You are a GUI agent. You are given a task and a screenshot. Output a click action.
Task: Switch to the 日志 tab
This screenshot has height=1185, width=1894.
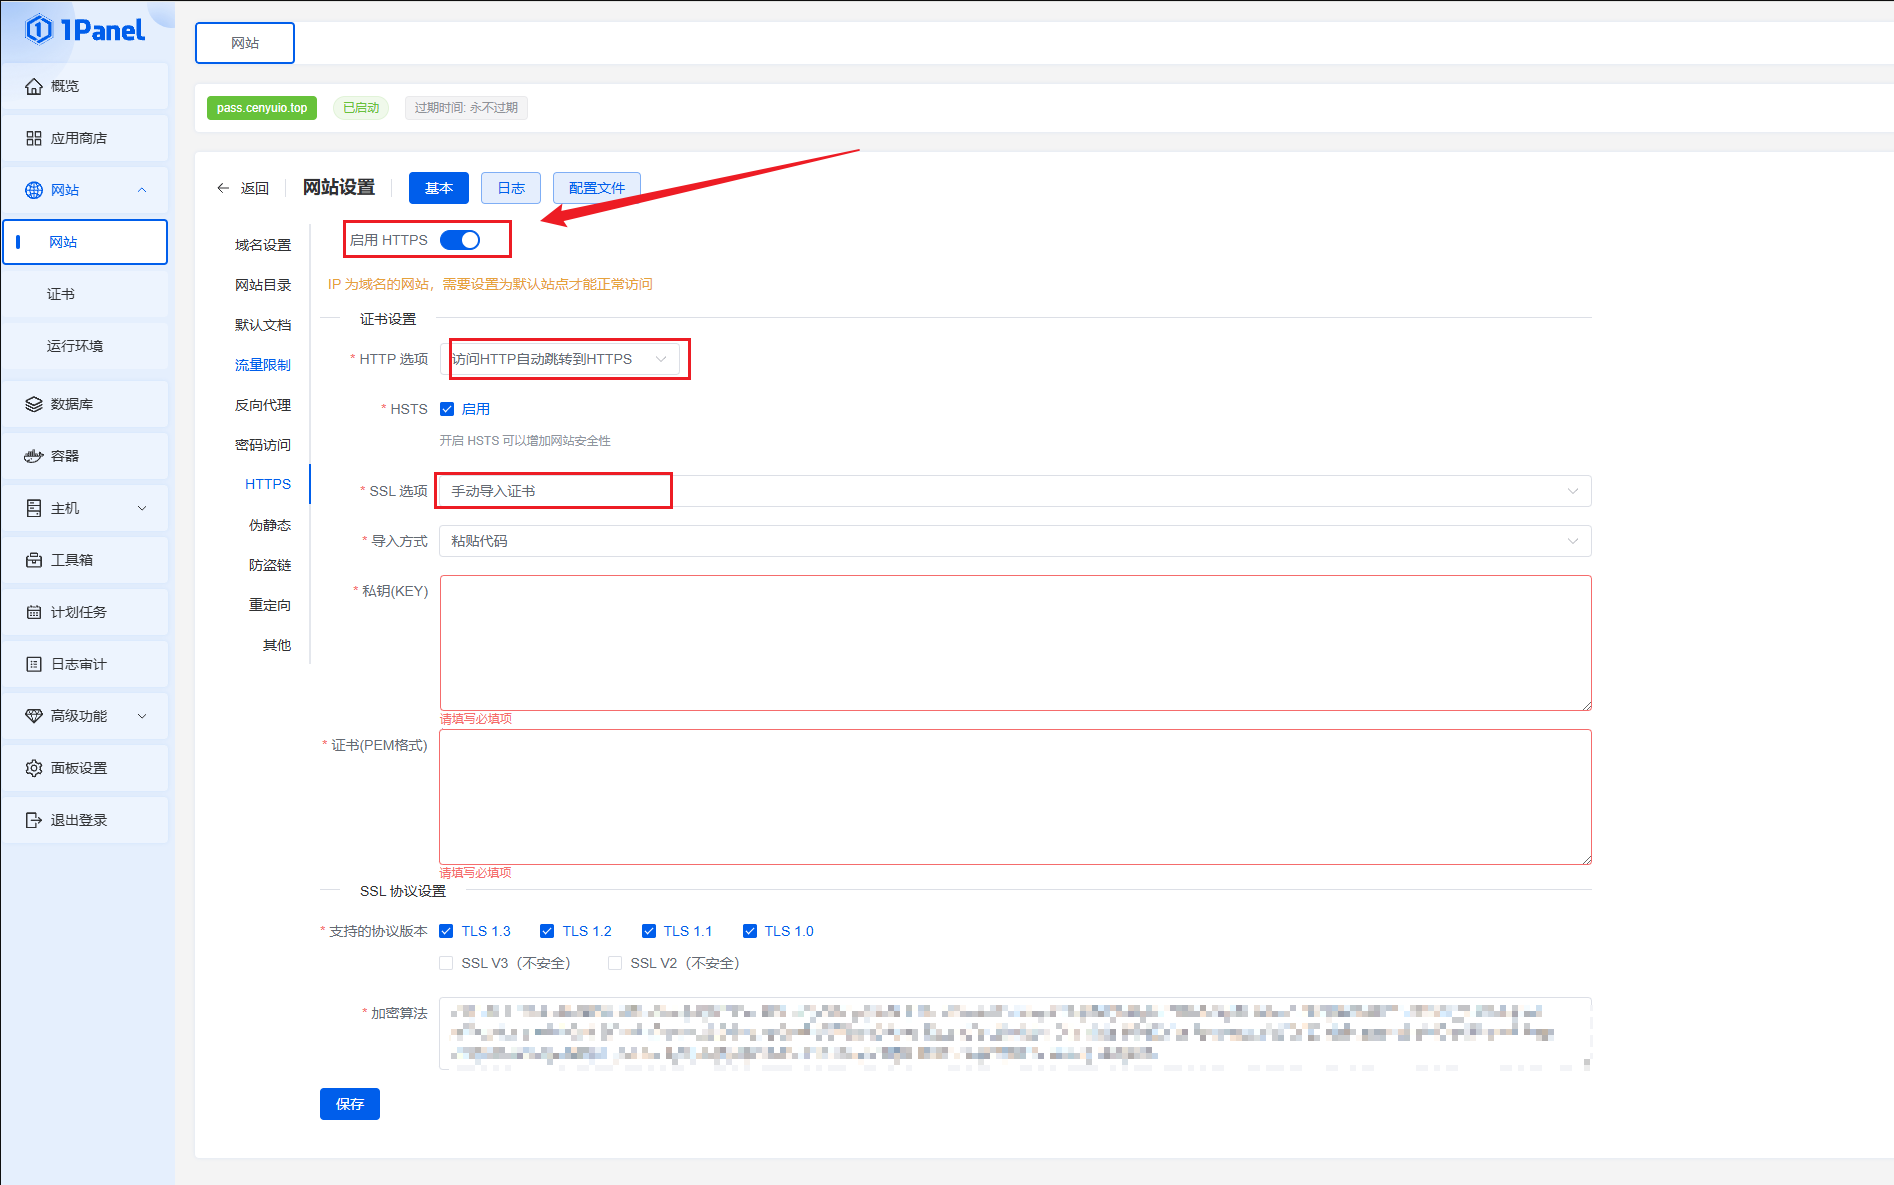pos(511,188)
